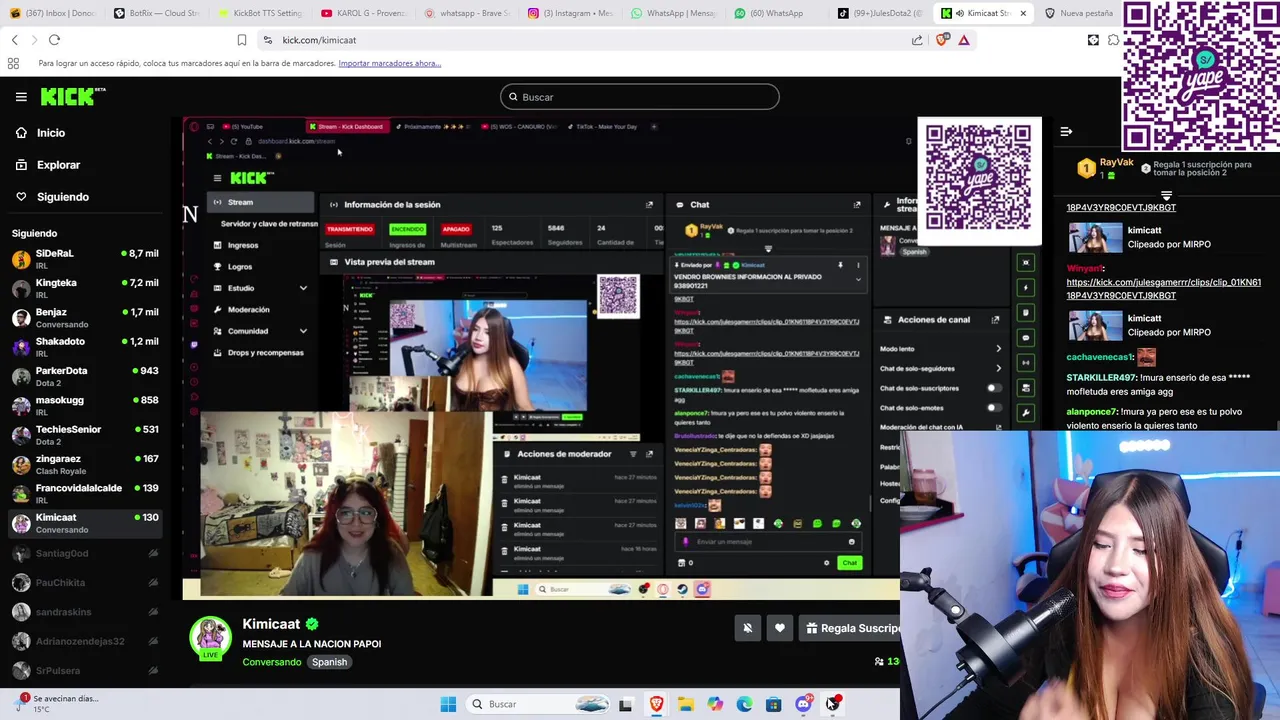Screen dimensions: 1280x720
Task: Toggle the heart follow button
Action: point(780,628)
